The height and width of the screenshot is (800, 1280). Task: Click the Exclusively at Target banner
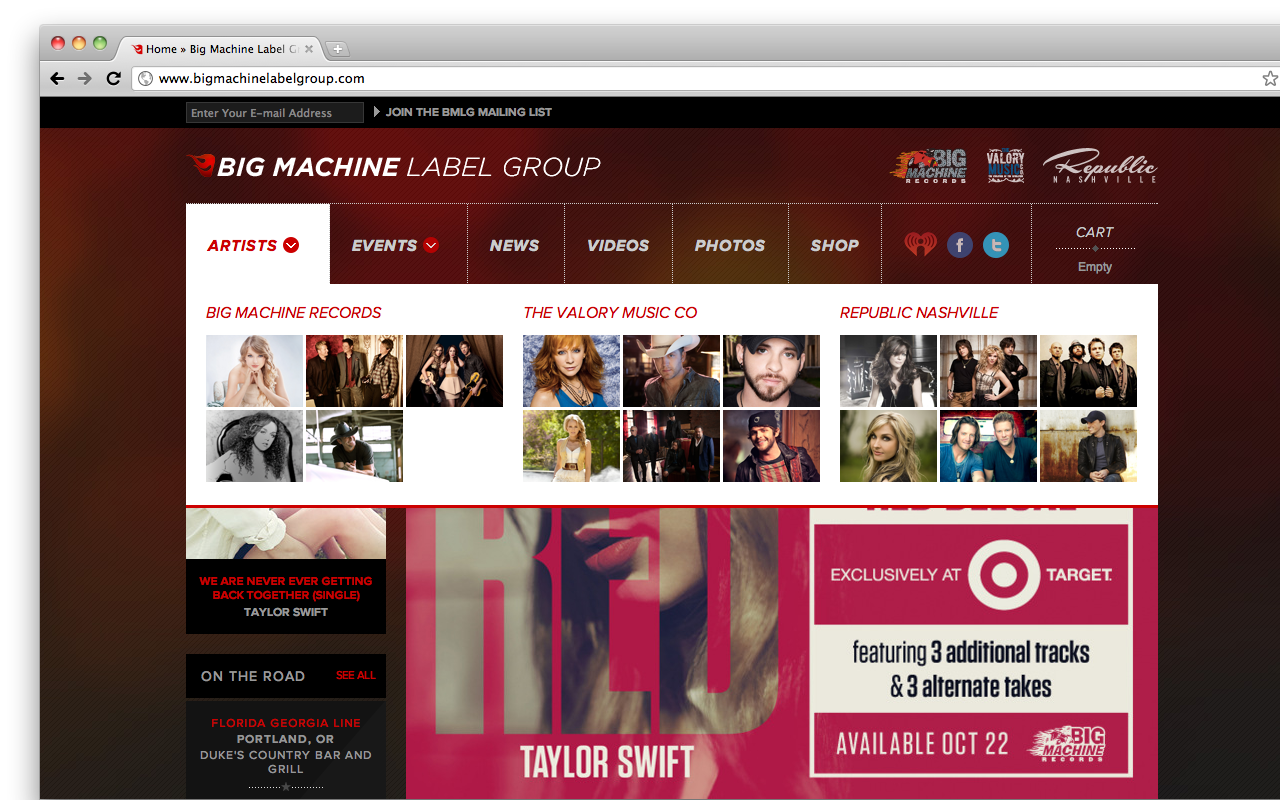point(971,575)
